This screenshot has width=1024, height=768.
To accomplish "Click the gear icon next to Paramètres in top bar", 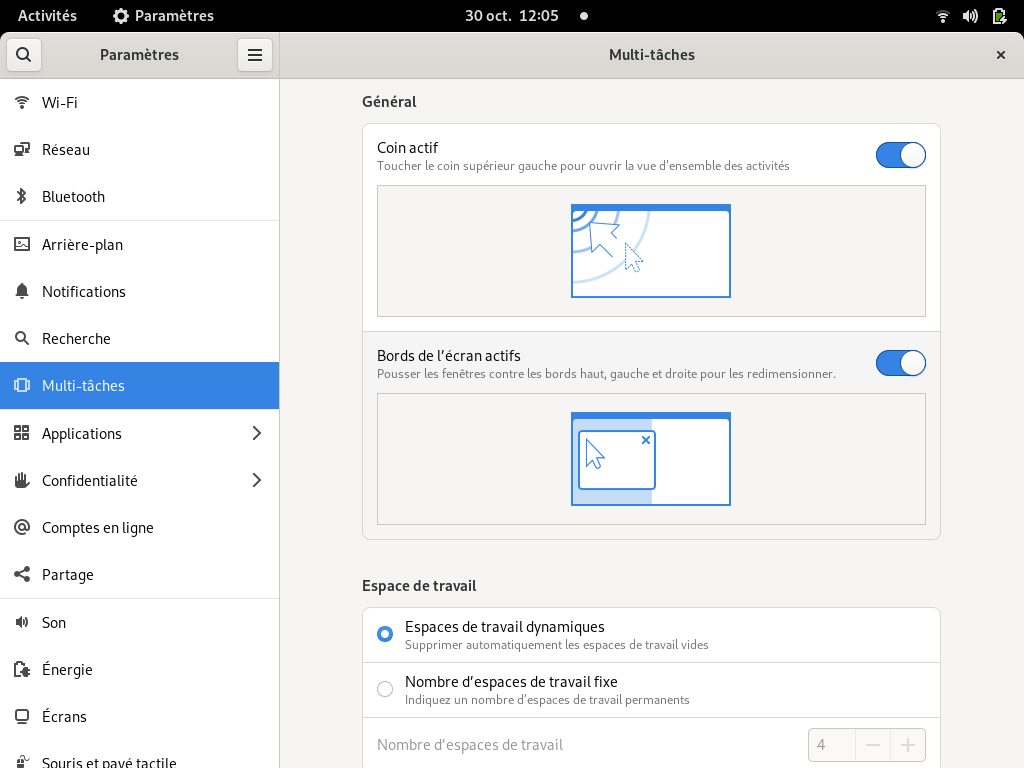I will pos(121,16).
